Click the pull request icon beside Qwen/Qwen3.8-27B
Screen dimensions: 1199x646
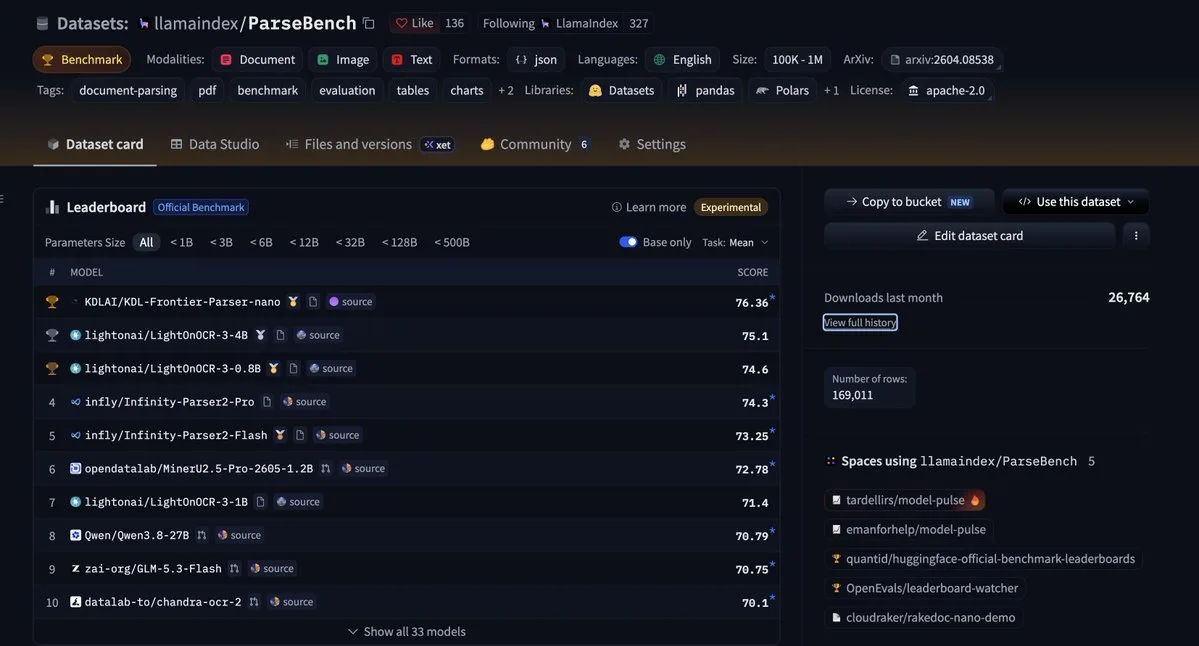tap(202, 535)
